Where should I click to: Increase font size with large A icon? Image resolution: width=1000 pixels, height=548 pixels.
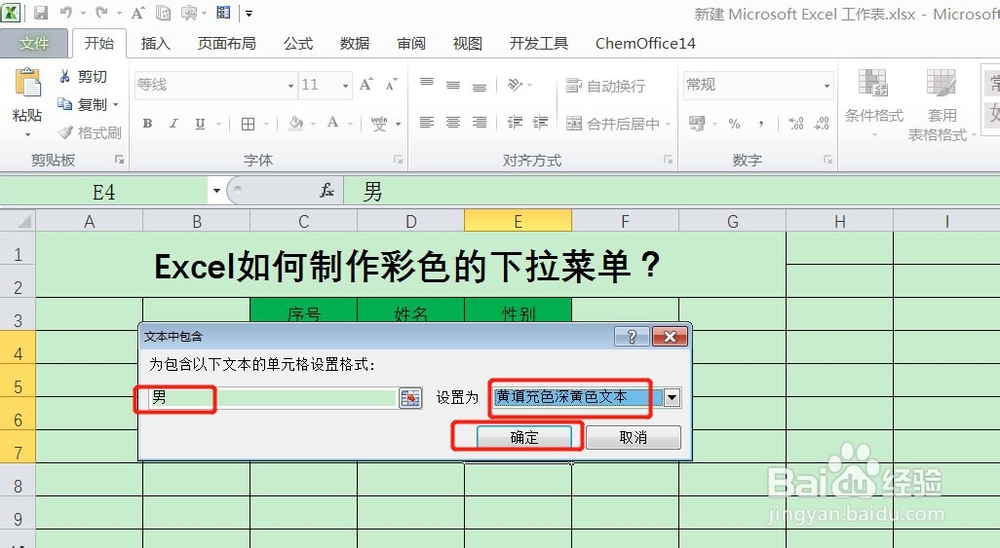pyautogui.click(x=366, y=84)
